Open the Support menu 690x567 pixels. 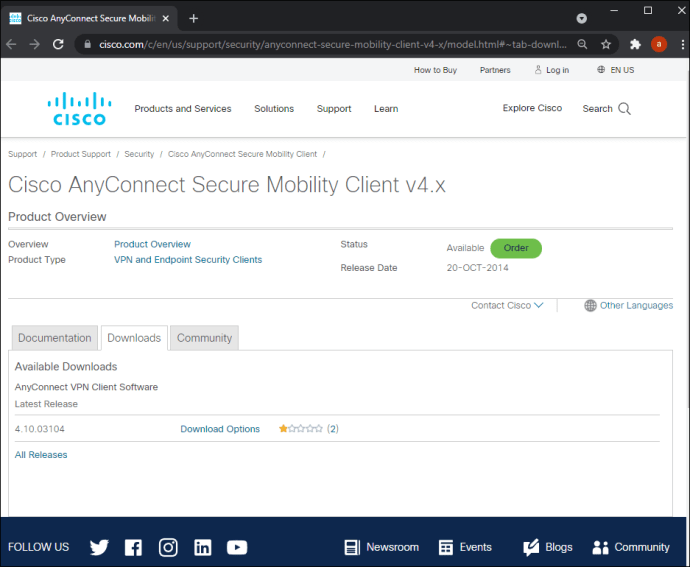pos(334,109)
